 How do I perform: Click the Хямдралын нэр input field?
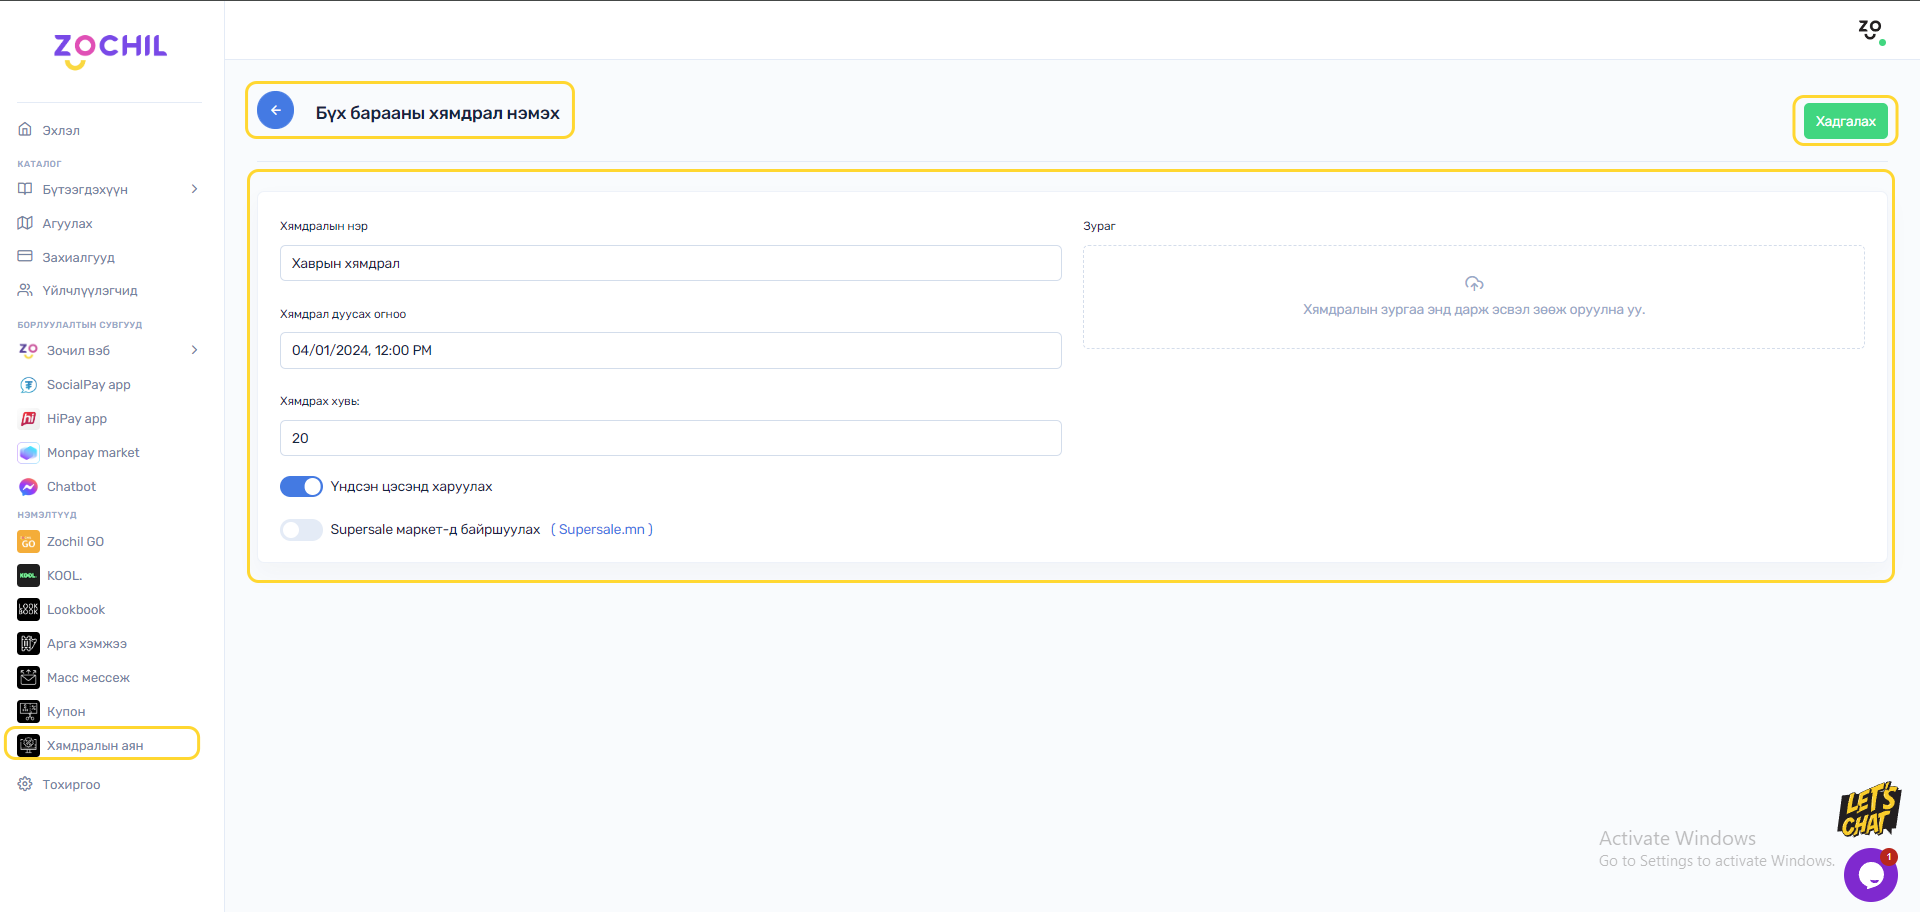(x=670, y=263)
